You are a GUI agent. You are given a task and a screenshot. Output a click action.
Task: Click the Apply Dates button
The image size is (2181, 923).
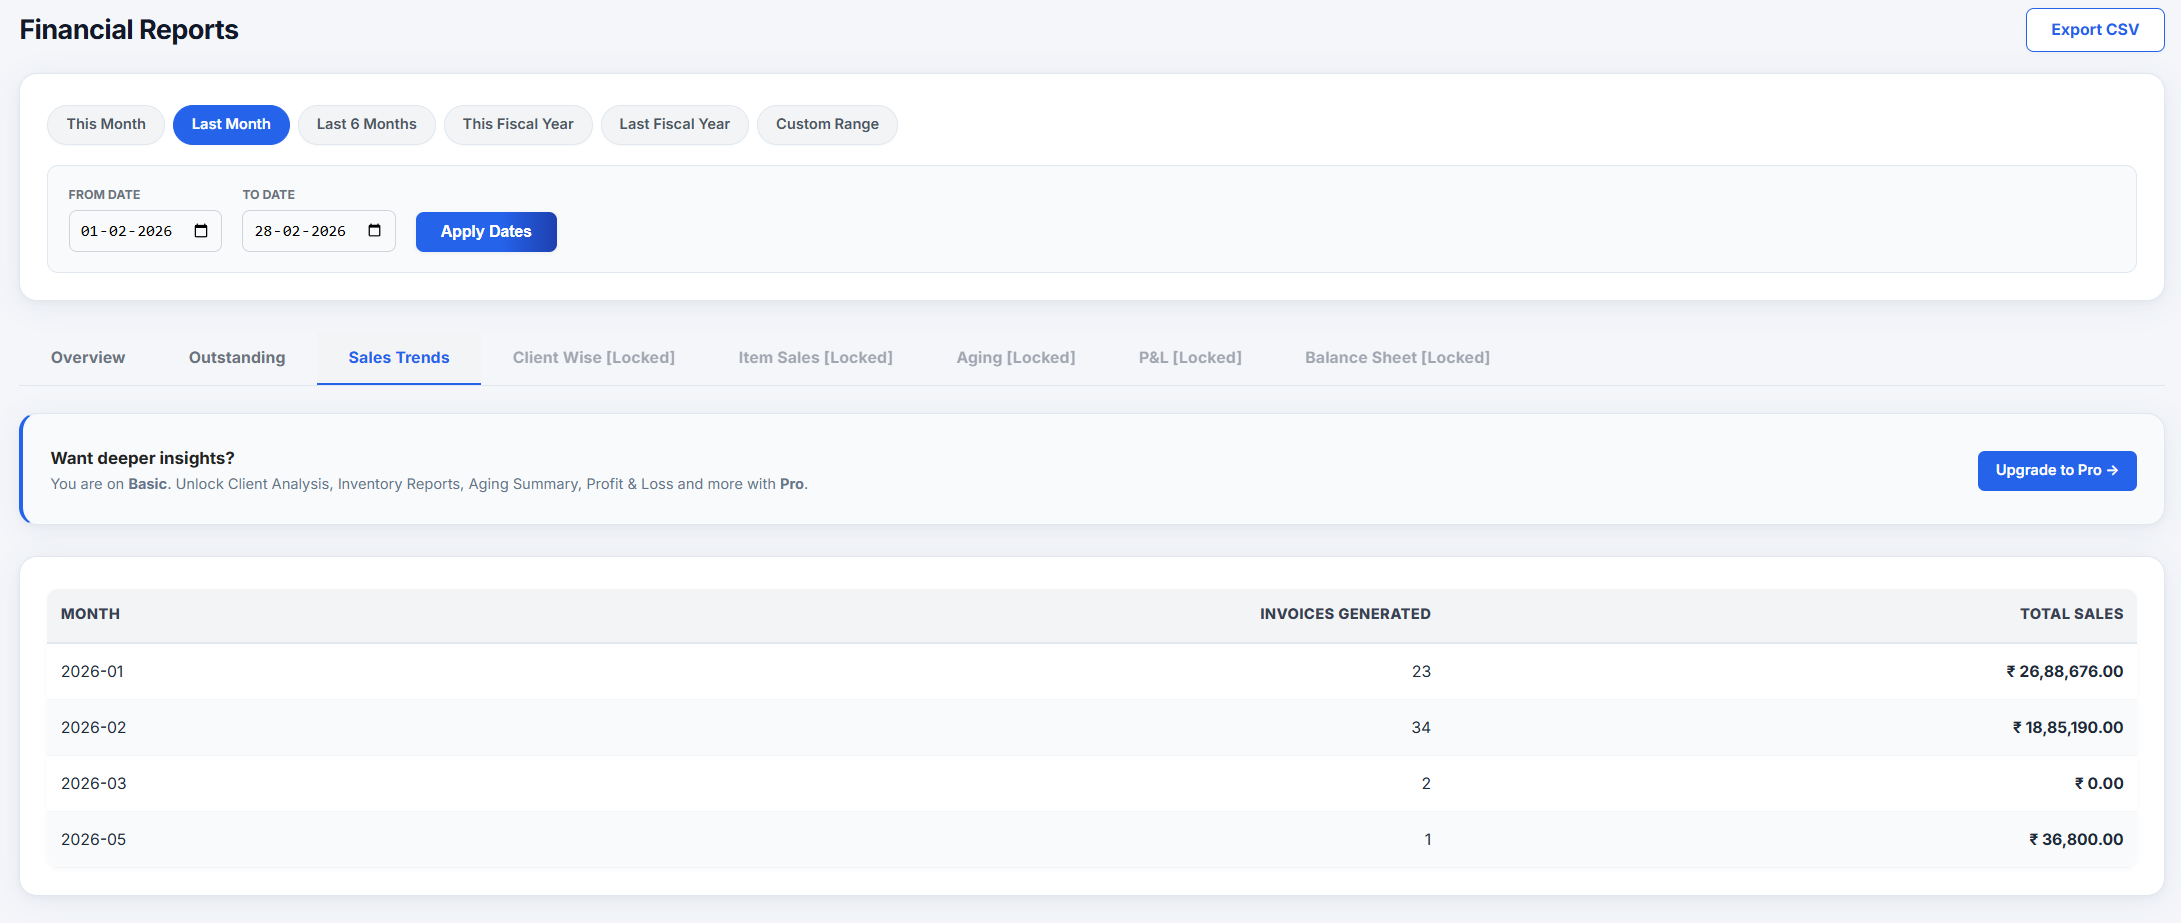[486, 231]
